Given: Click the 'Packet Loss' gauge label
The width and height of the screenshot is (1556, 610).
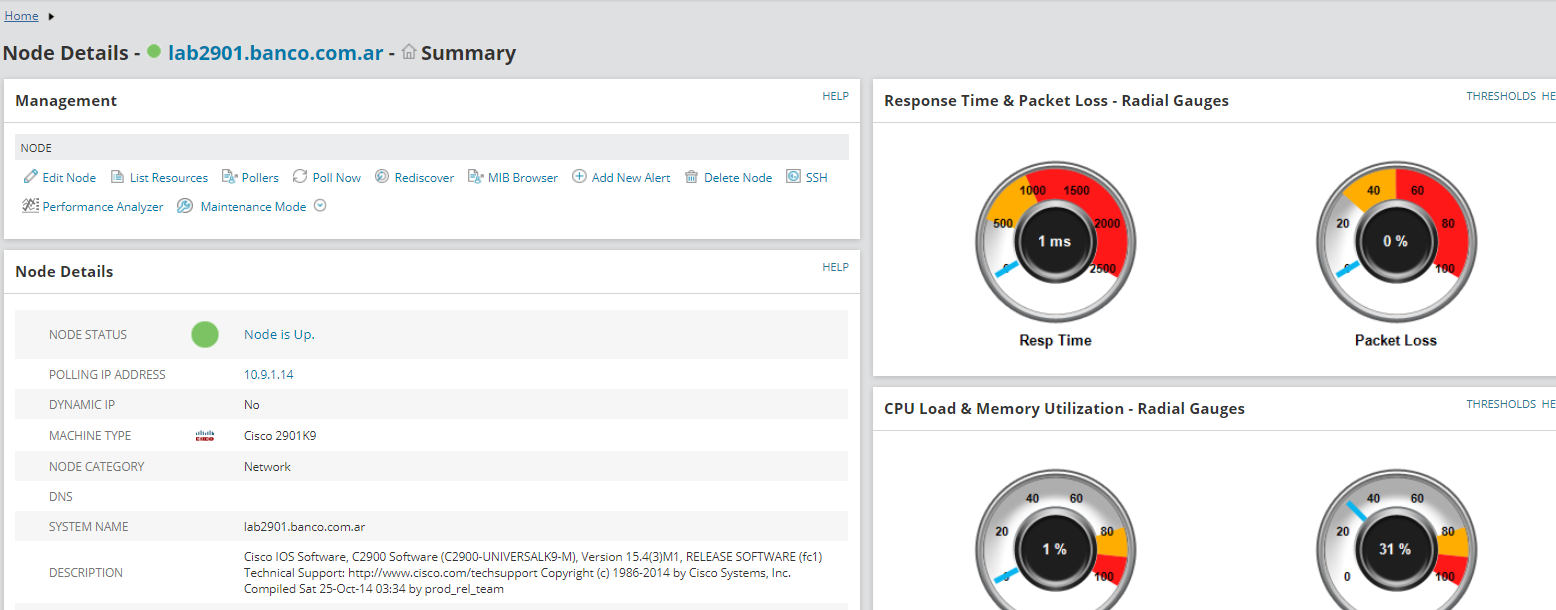Looking at the screenshot, I should (x=1396, y=341).
